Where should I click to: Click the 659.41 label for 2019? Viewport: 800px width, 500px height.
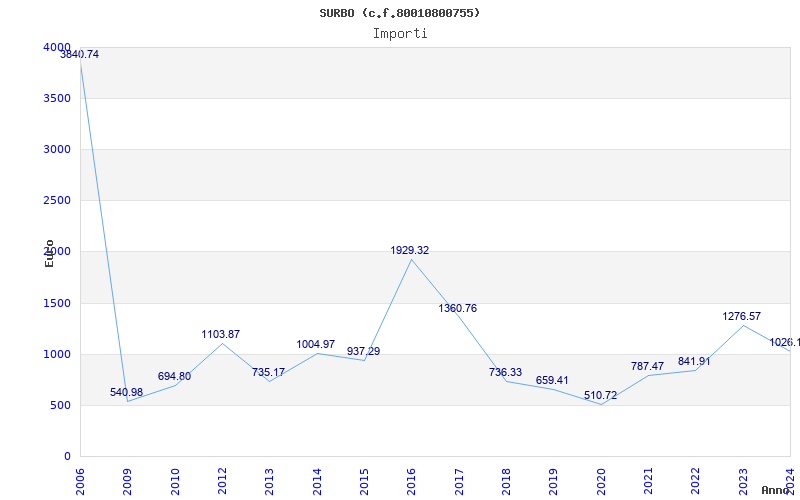point(553,381)
